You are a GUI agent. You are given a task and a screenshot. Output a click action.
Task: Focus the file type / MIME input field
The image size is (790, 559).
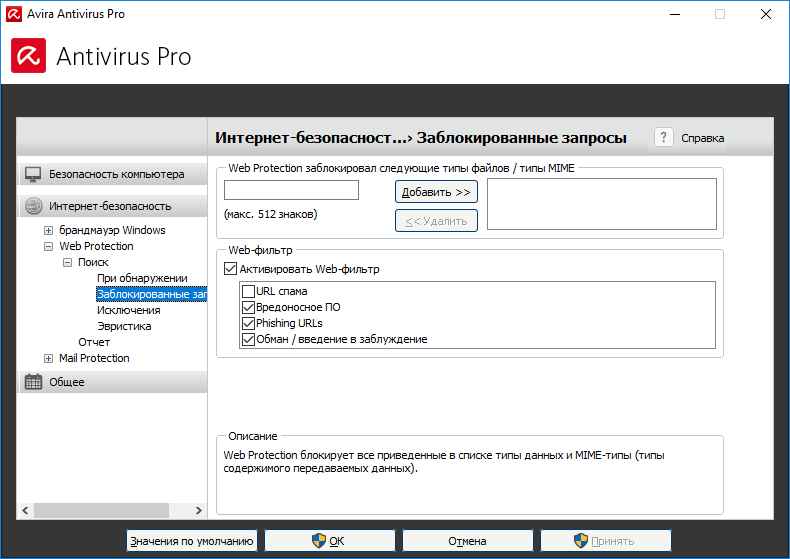(291, 190)
